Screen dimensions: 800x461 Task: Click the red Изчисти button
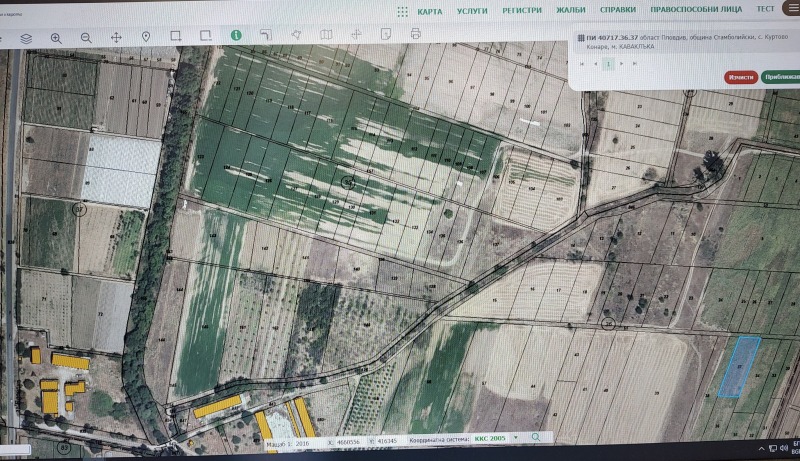pyautogui.click(x=740, y=77)
